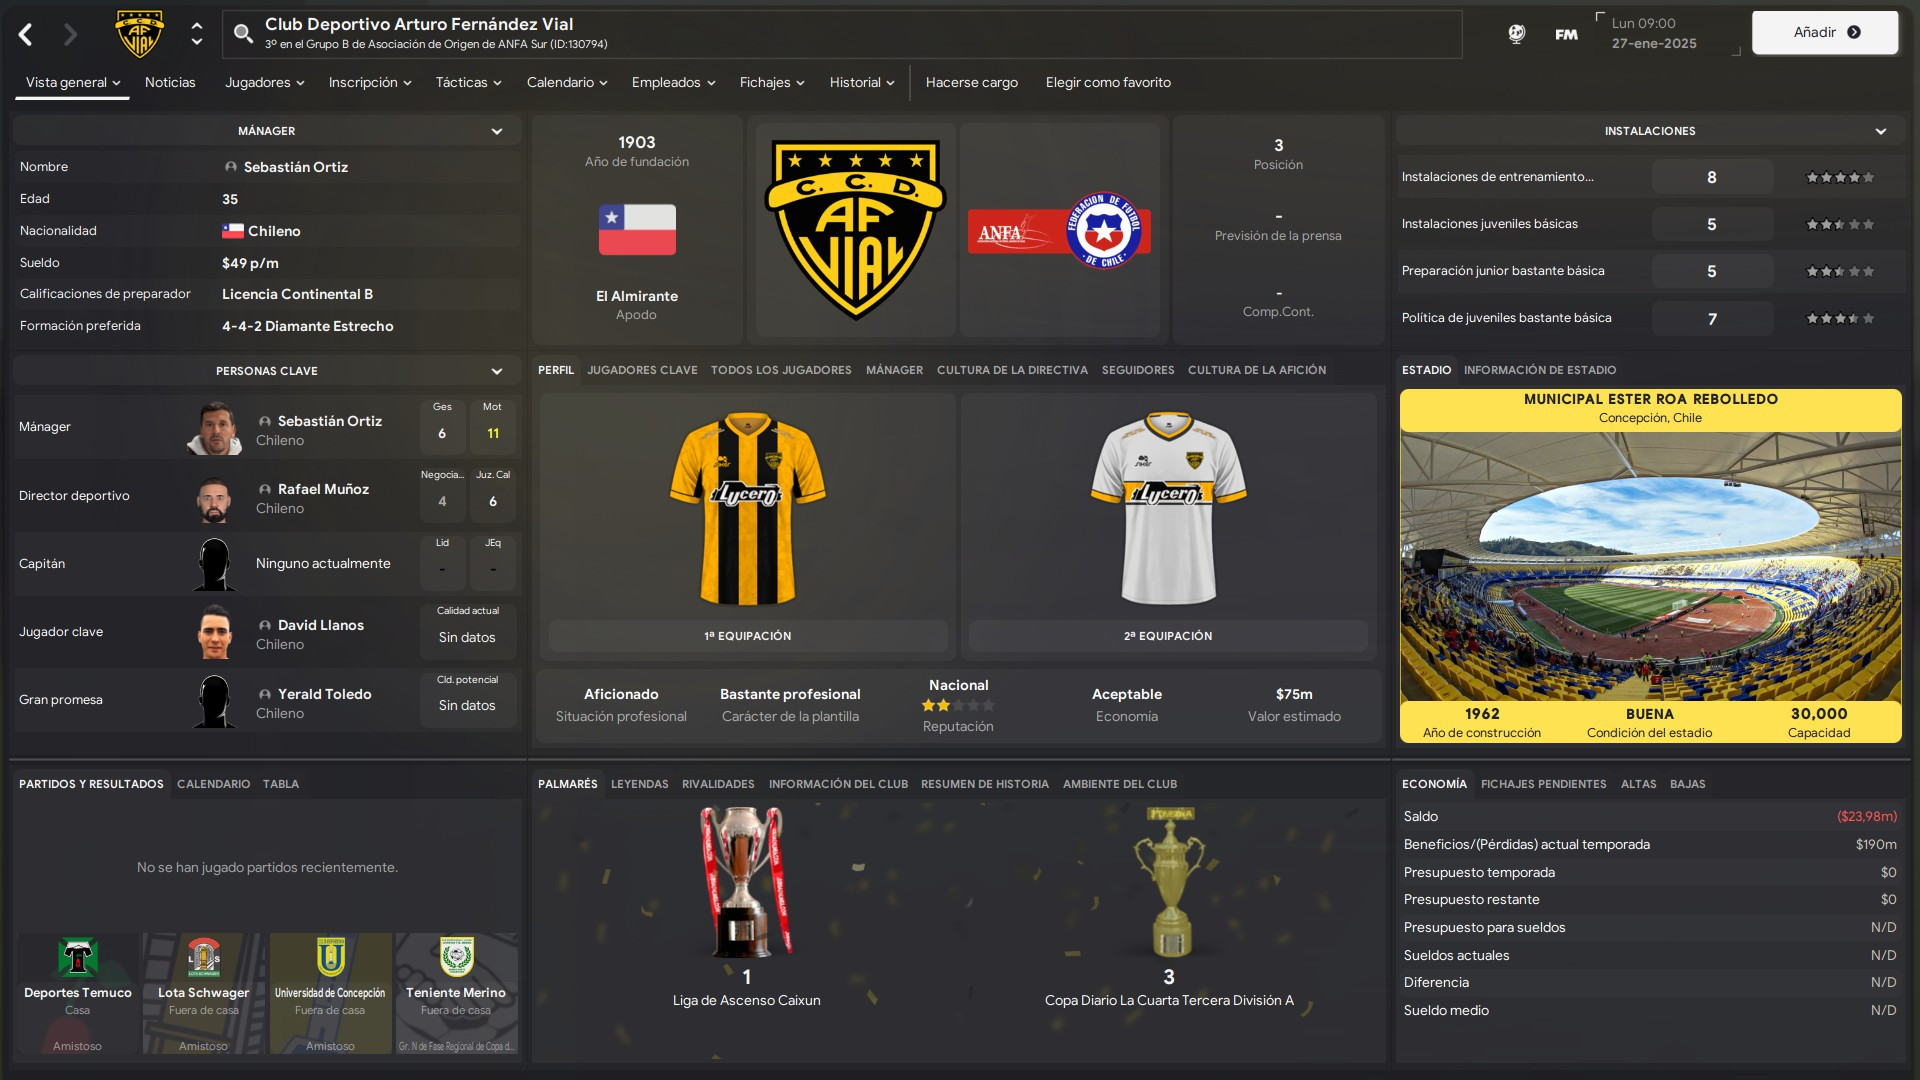Open the Noticias menu item

(x=170, y=82)
